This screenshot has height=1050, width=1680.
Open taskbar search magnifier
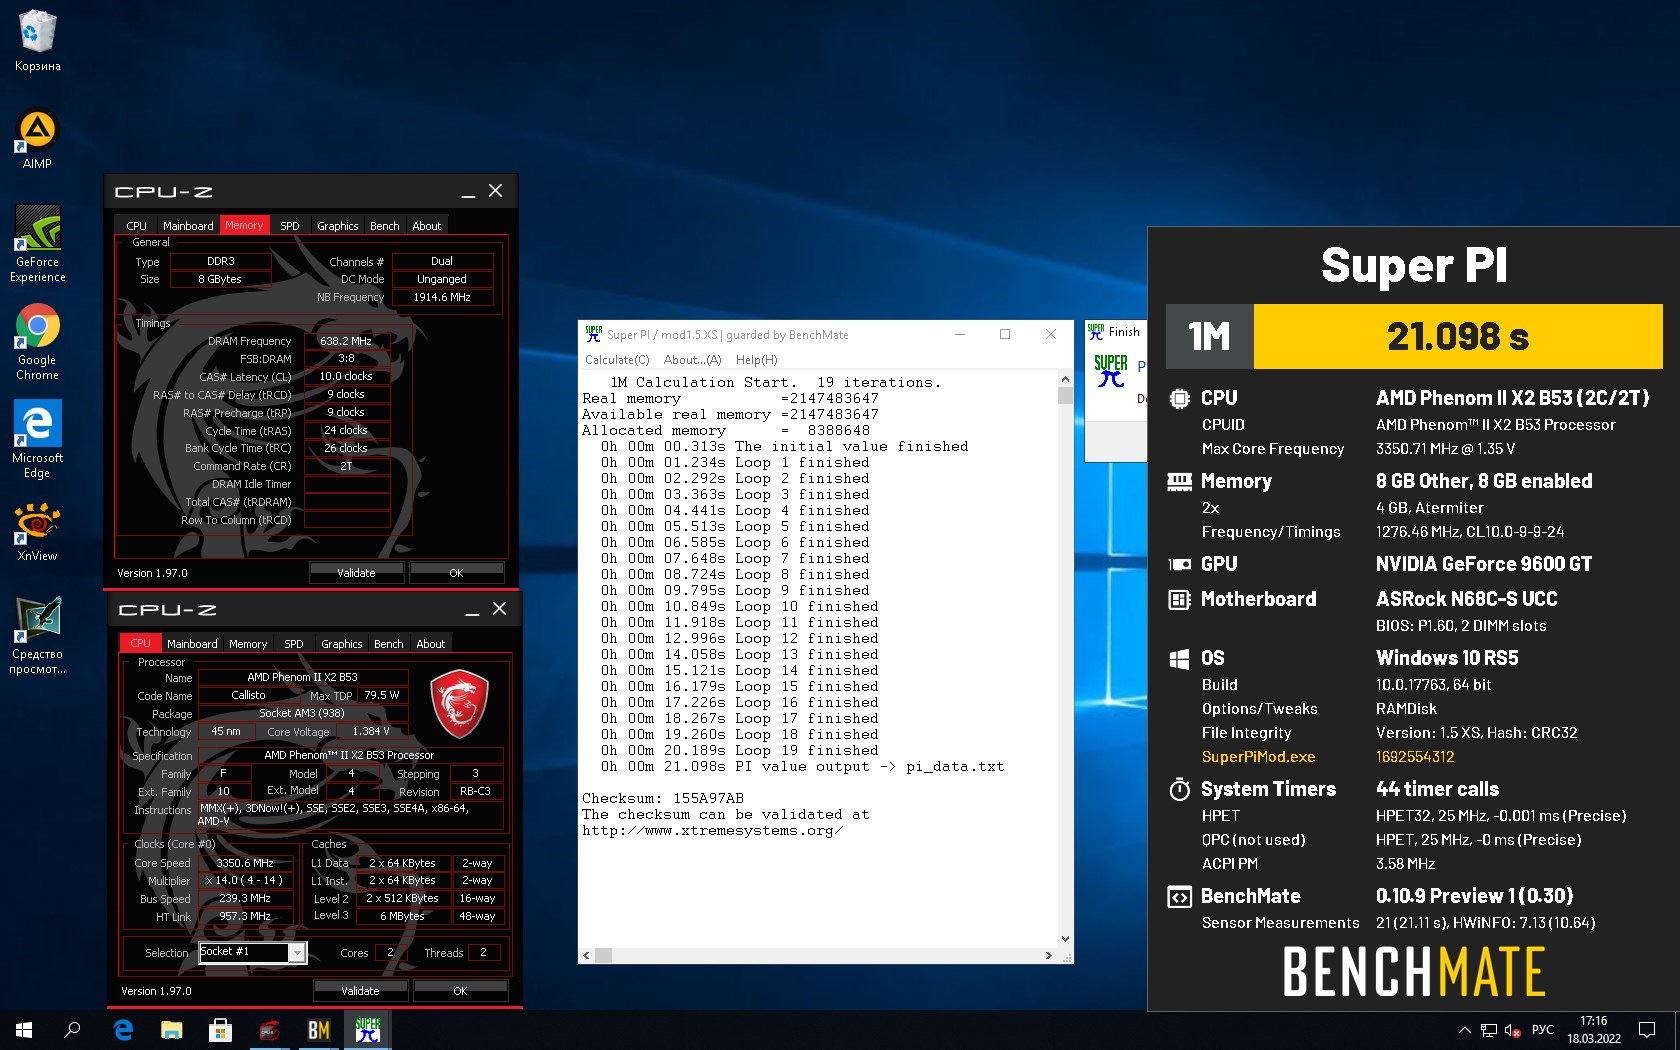click(x=72, y=1029)
